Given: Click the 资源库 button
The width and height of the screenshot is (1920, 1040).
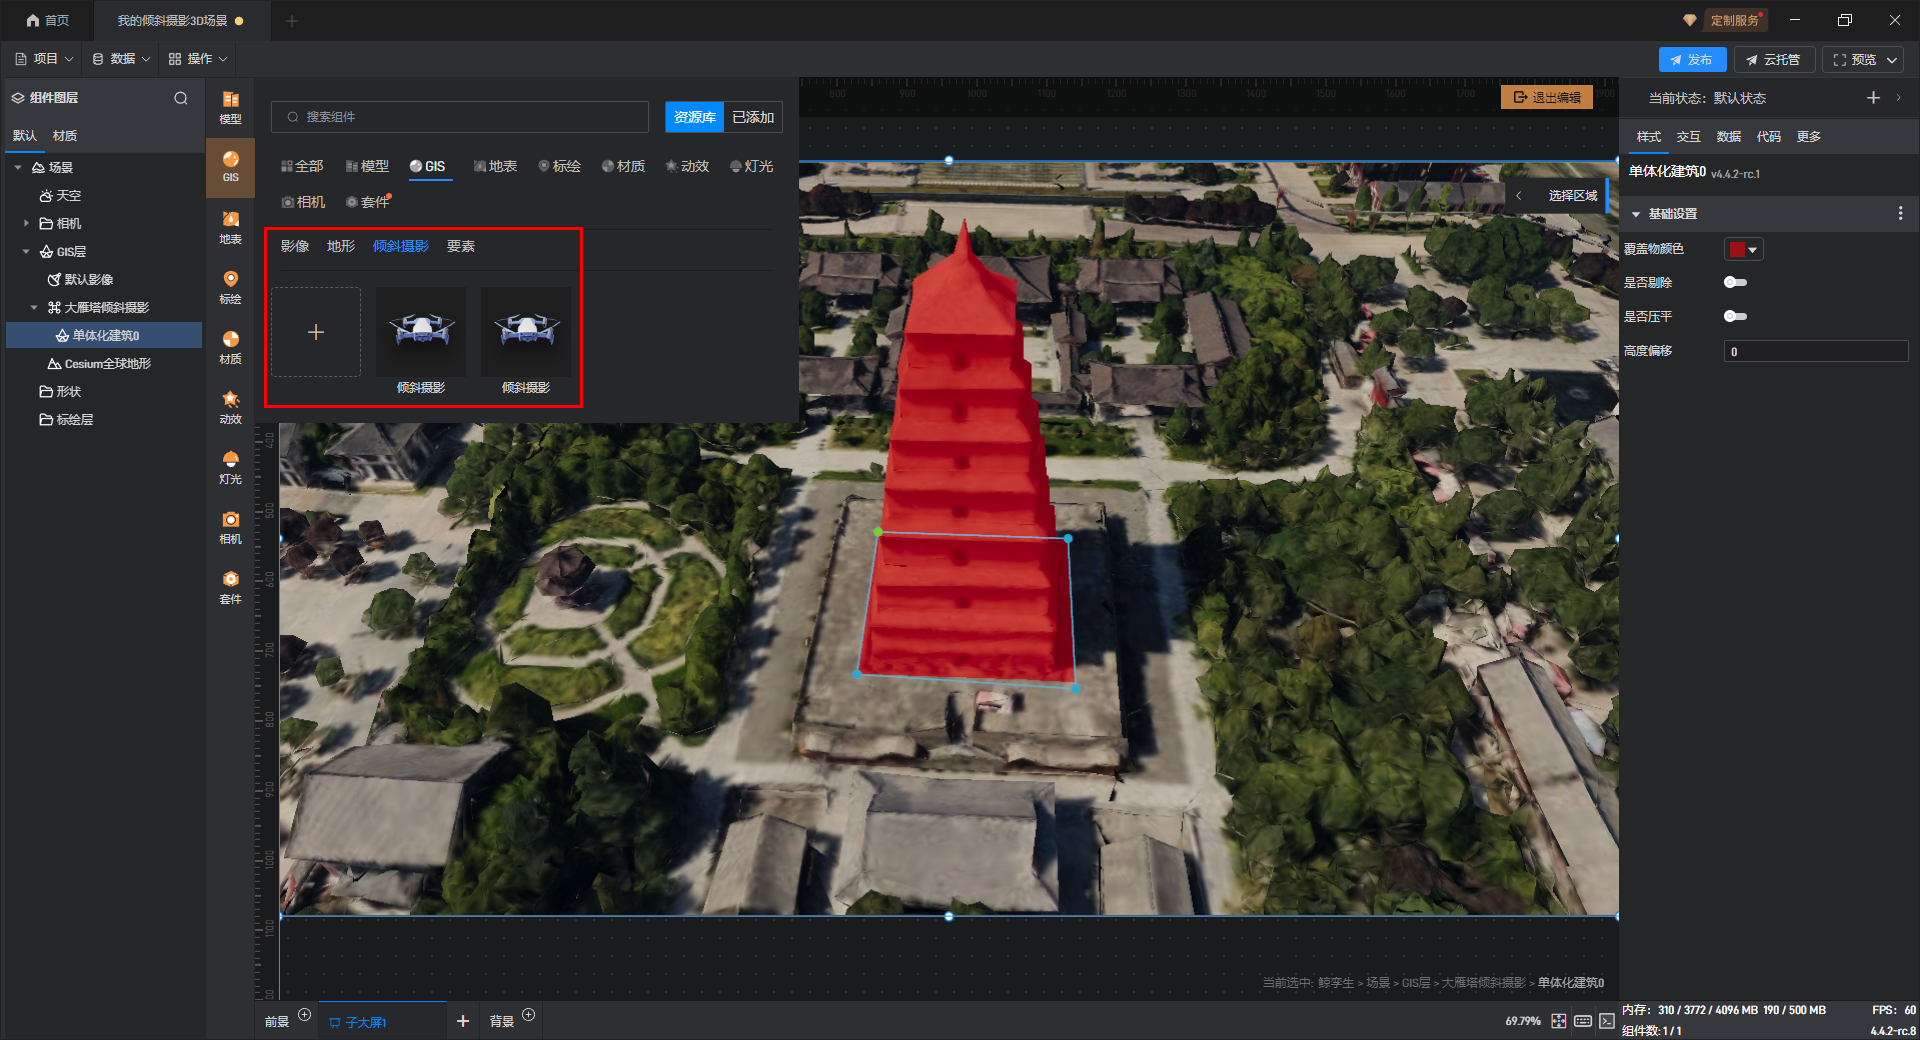Looking at the screenshot, I should [x=695, y=117].
